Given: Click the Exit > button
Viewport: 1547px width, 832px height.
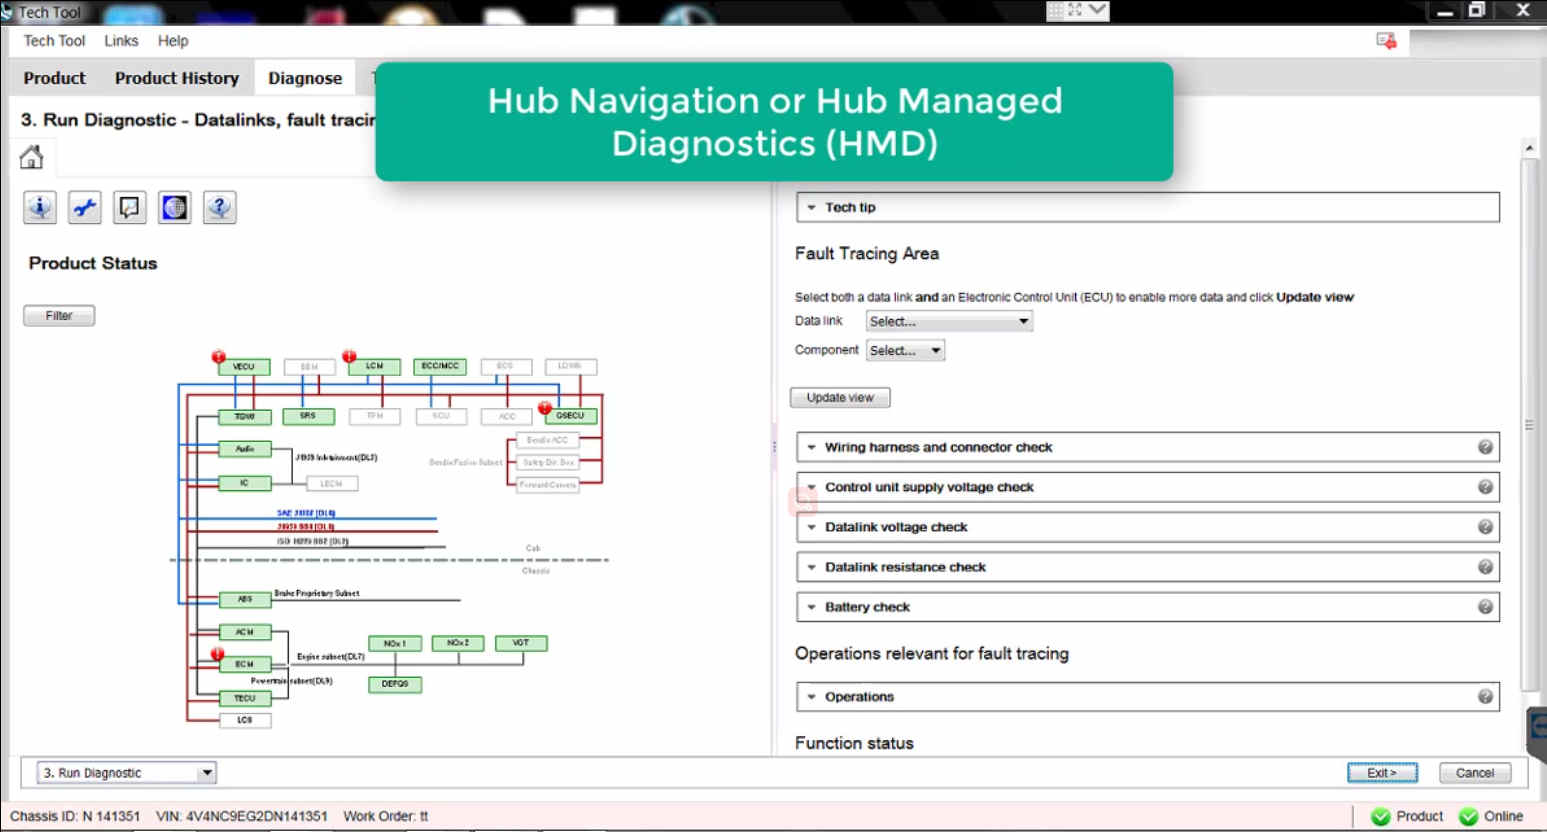Looking at the screenshot, I should click(x=1382, y=773).
